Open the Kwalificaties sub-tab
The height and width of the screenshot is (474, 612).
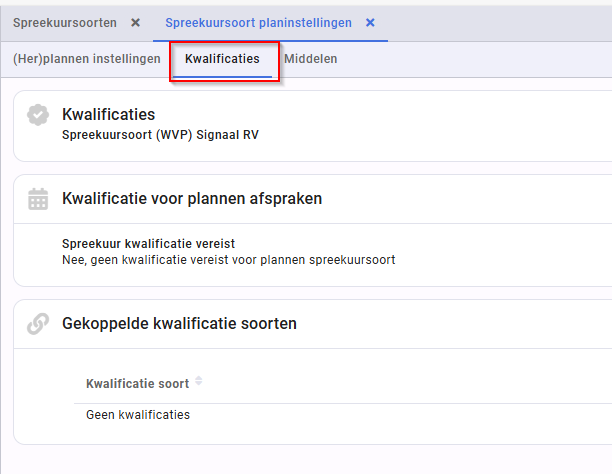click(x=222, y=59)
